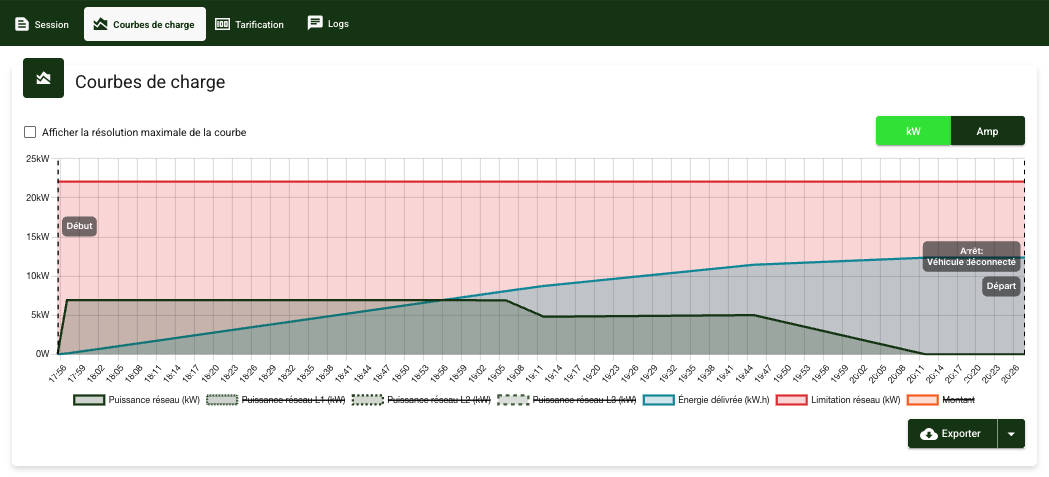Screen dimensions: 1049x477
Task: Go to the Logs tab
Action: 329,23
